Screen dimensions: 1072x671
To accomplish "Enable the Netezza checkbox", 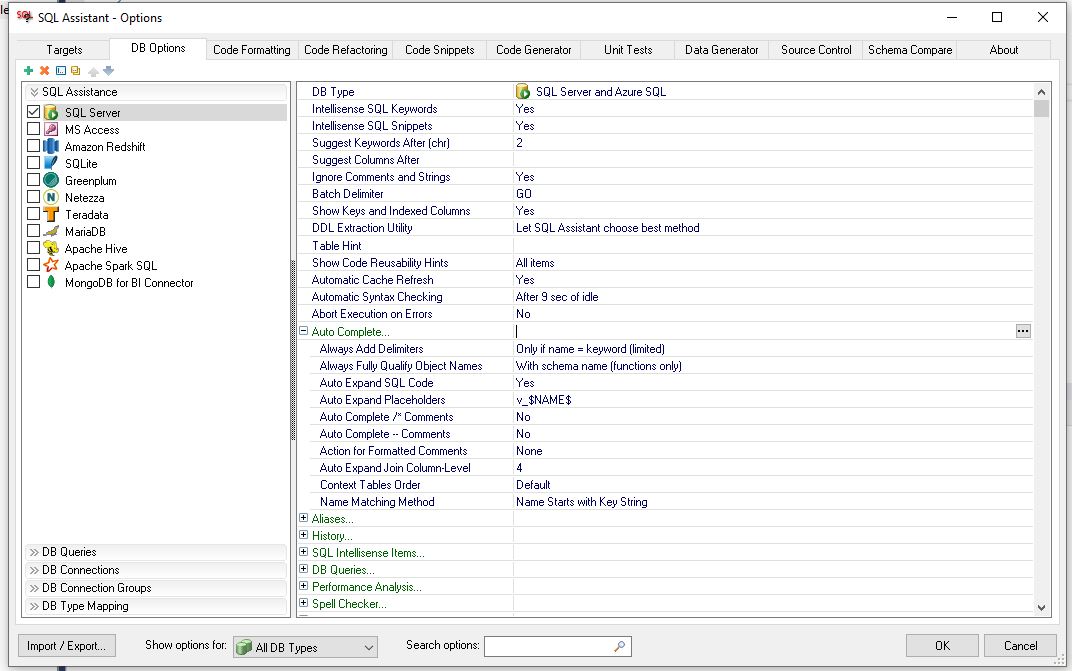I will click(x=34, y=197).
